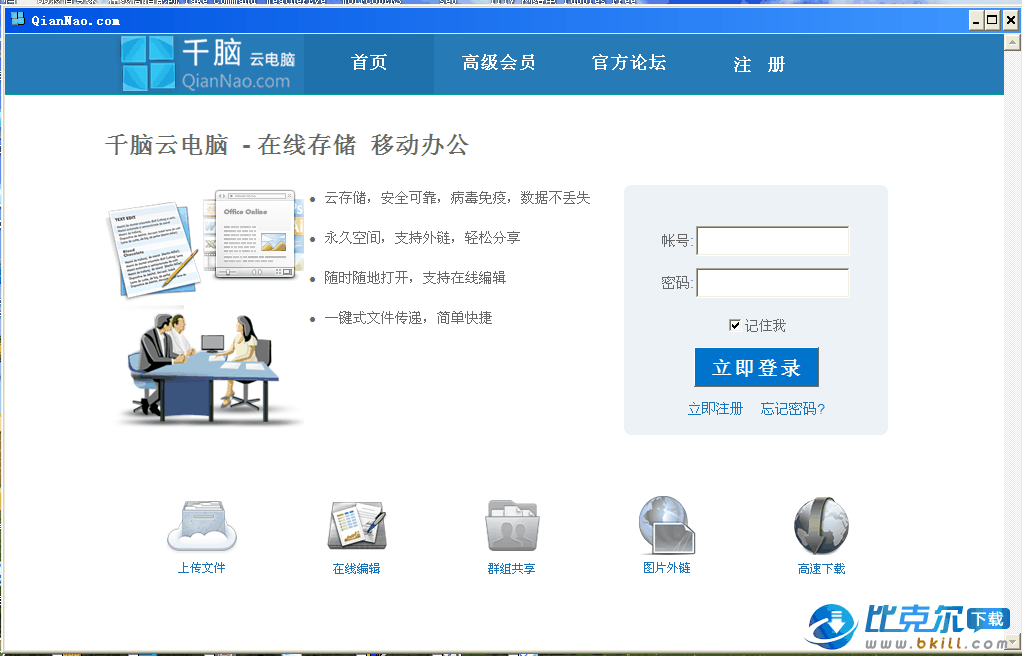Image resolution: width=1022 pixels, height=656 pixels.
Task: Open 高级会员 navigation item
Action: click(499, 63)
